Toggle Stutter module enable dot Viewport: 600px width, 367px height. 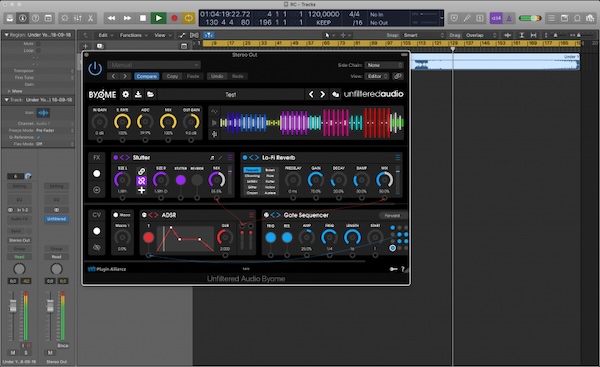(x=116, y=157)
